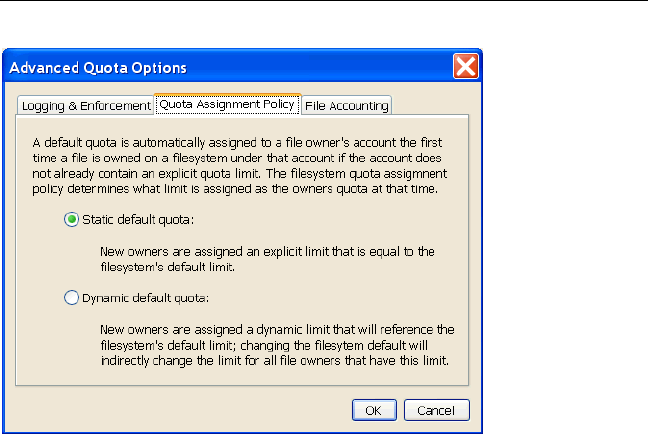Image resolution: width=648 pixels, height=434 pixels.
Task: Click blank space right of File Accounting tab
Action: point(430,104)
